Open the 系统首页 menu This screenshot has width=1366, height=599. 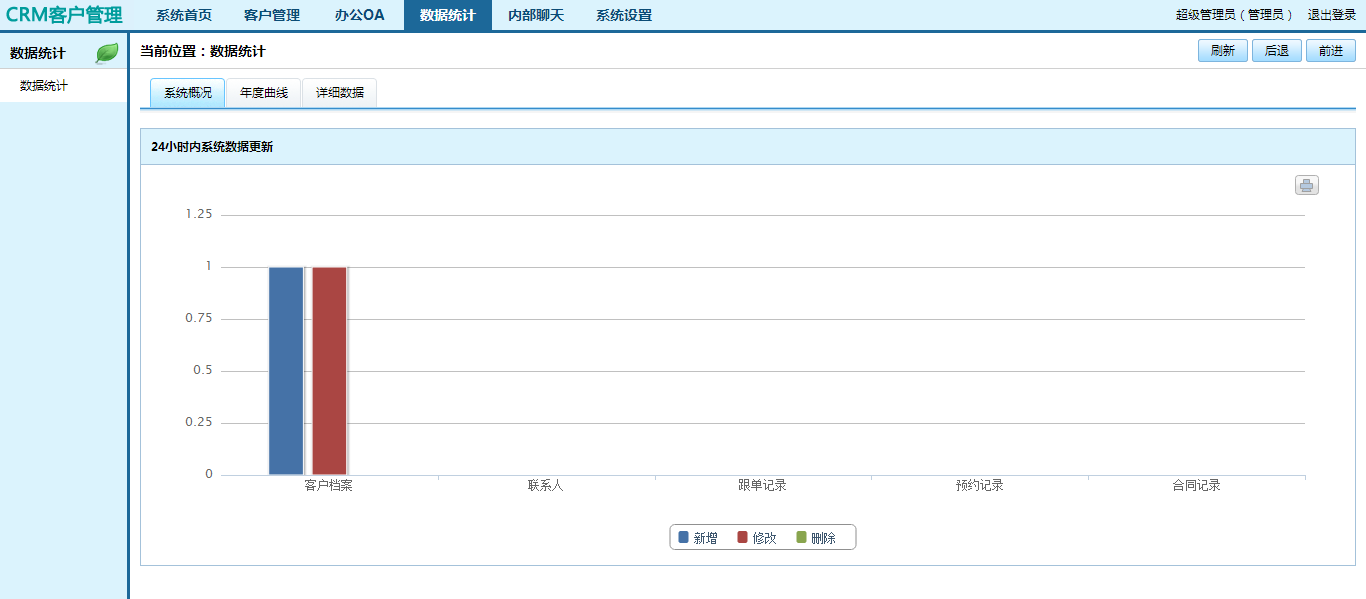pyautogui.click(x=184, y=15)
